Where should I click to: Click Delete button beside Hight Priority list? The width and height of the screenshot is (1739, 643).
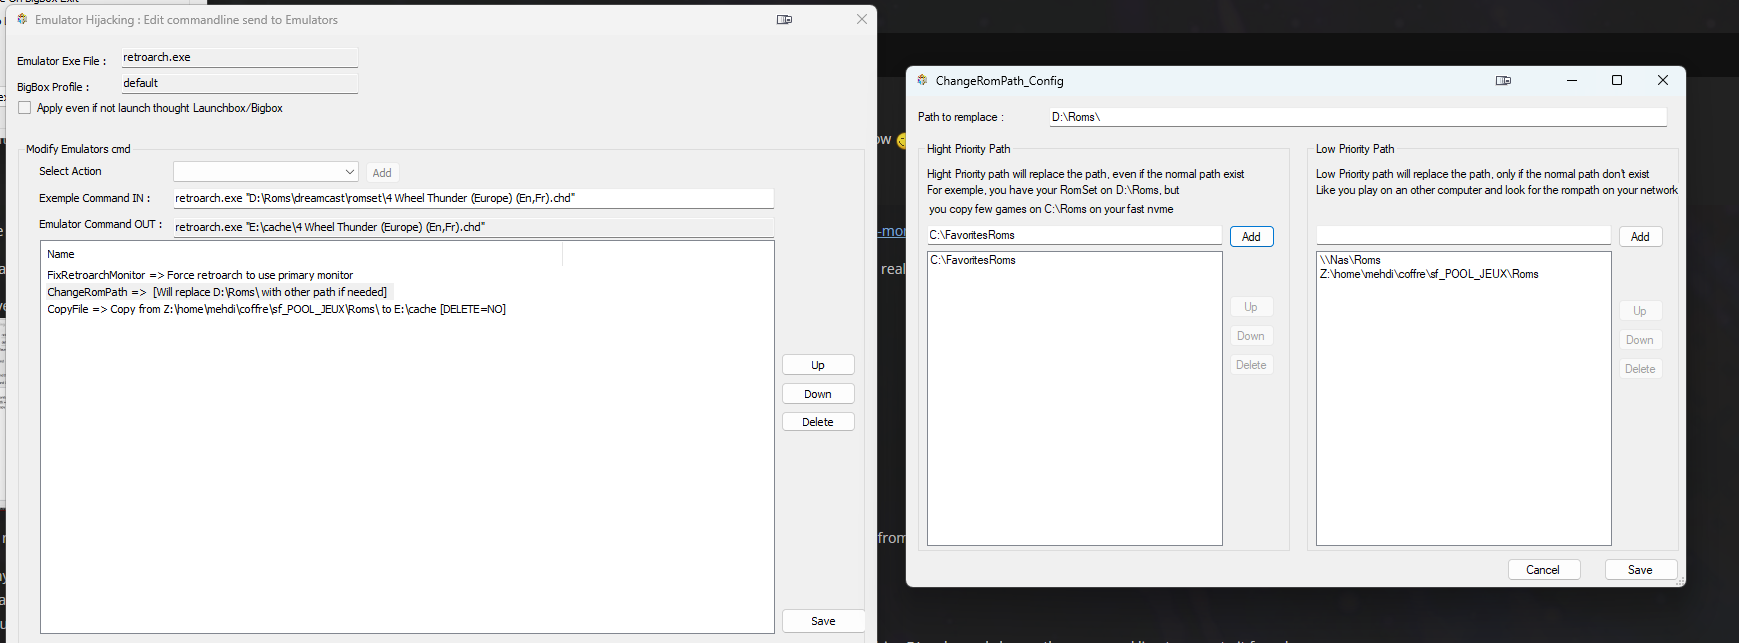[1251, 365]
